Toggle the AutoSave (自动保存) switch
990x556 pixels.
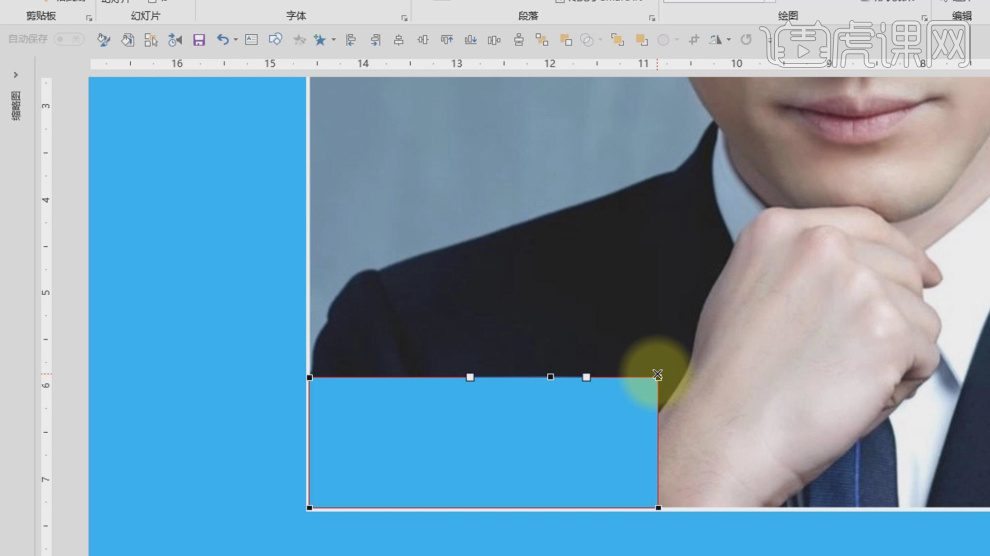coord(69,39)
